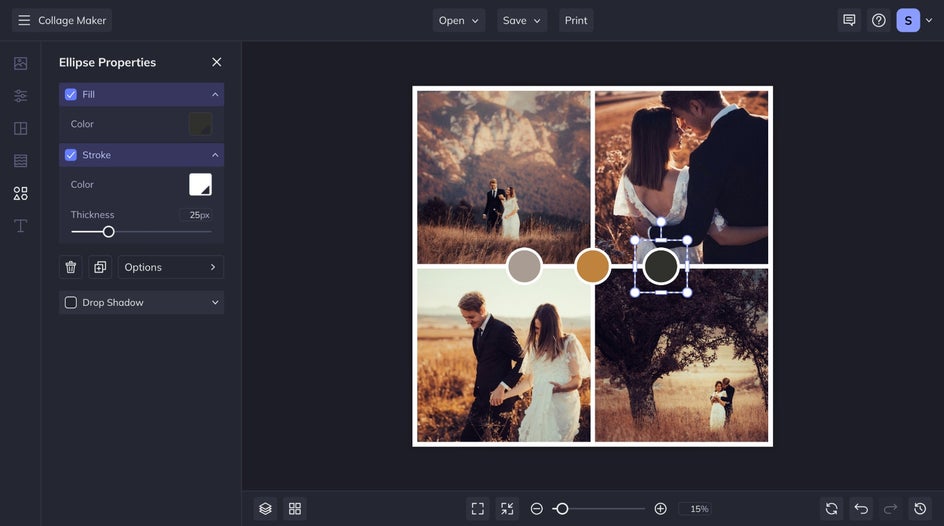Image resolution: width=944 pixels, height=526 pixels.
Task: Click the Stroke color swatch
Action: pyautogui.click(x=200, y=184)
